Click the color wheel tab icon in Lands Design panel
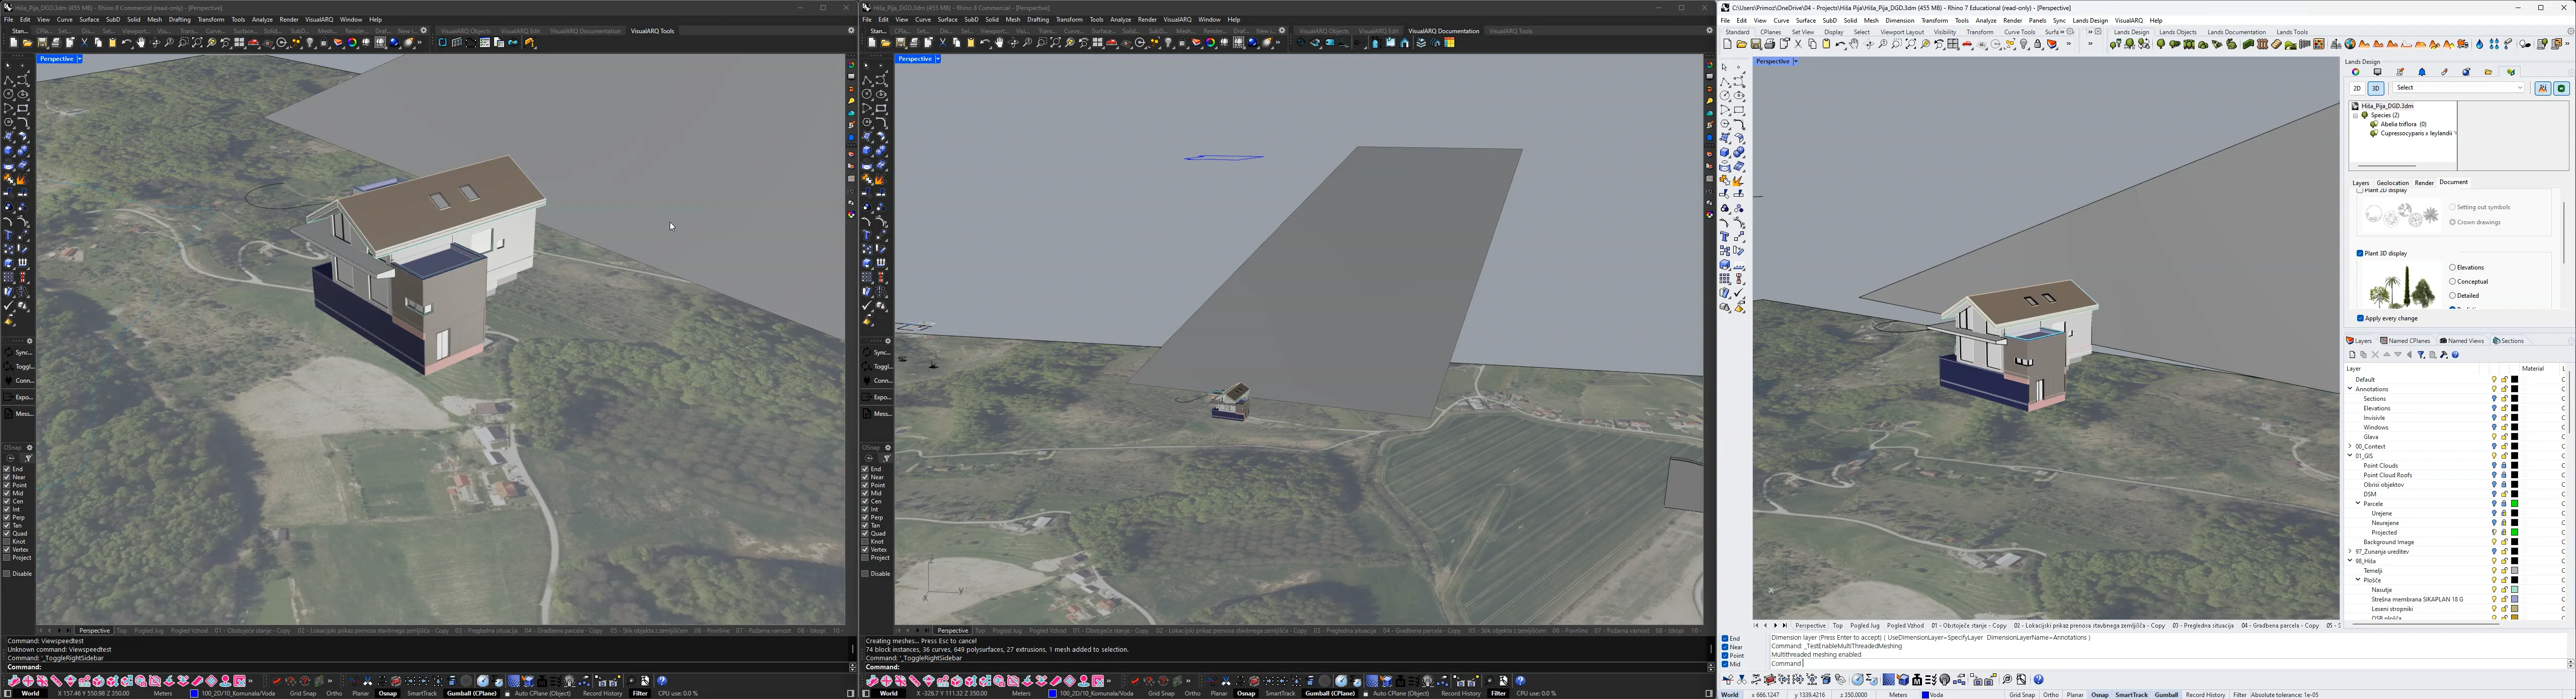Viewport: 2576px width, 699px height. coord(2356,72)
